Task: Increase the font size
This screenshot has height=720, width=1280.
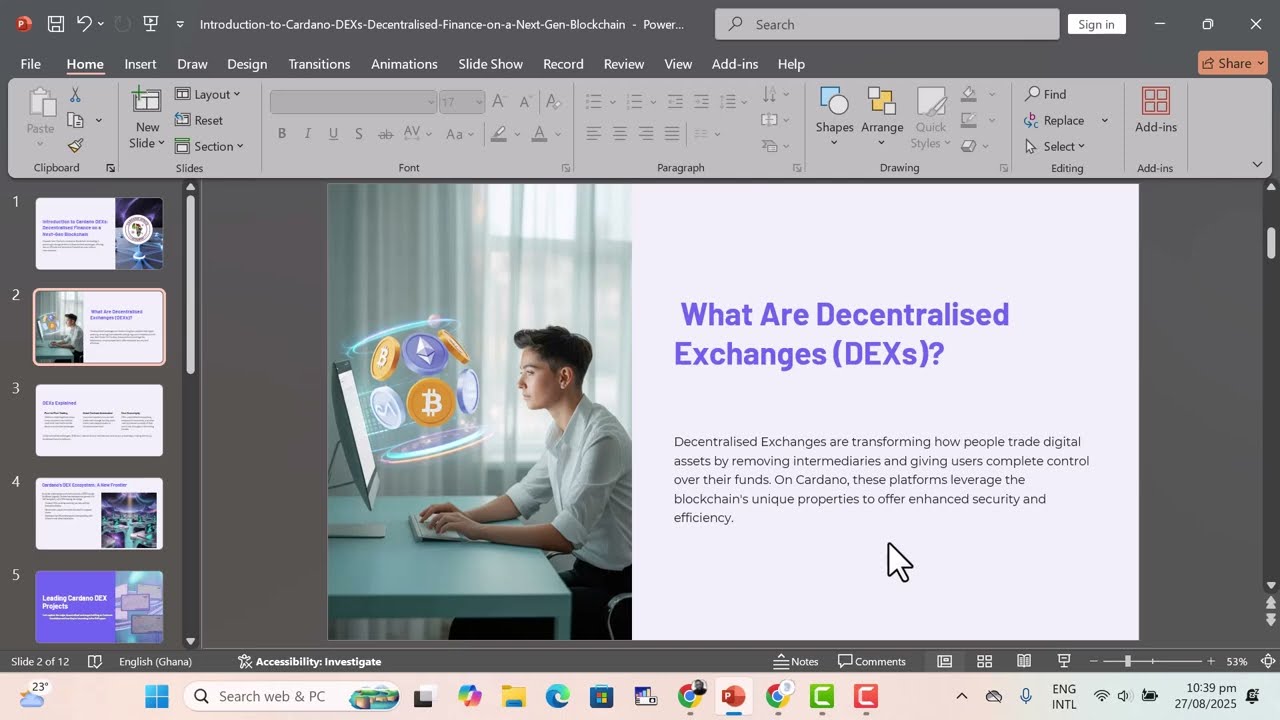Action: [500, 102]
